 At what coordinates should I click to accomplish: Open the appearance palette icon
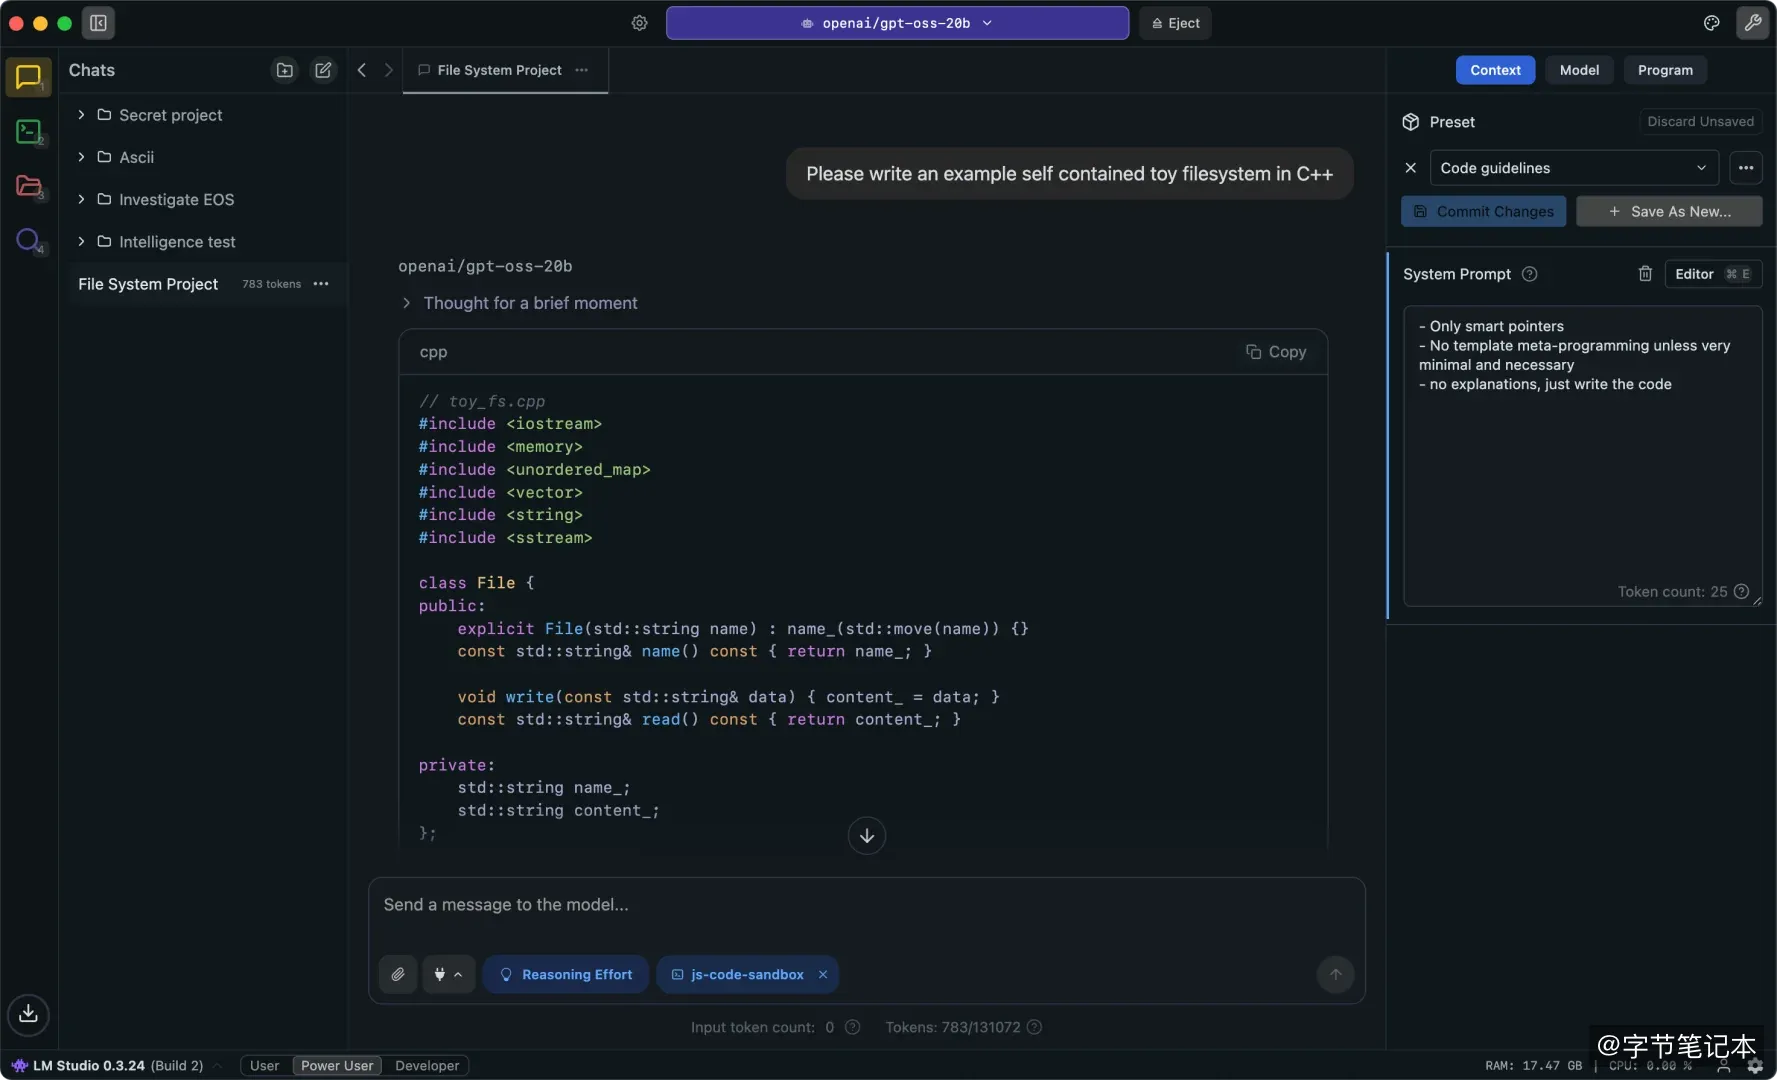[1712, 23]
